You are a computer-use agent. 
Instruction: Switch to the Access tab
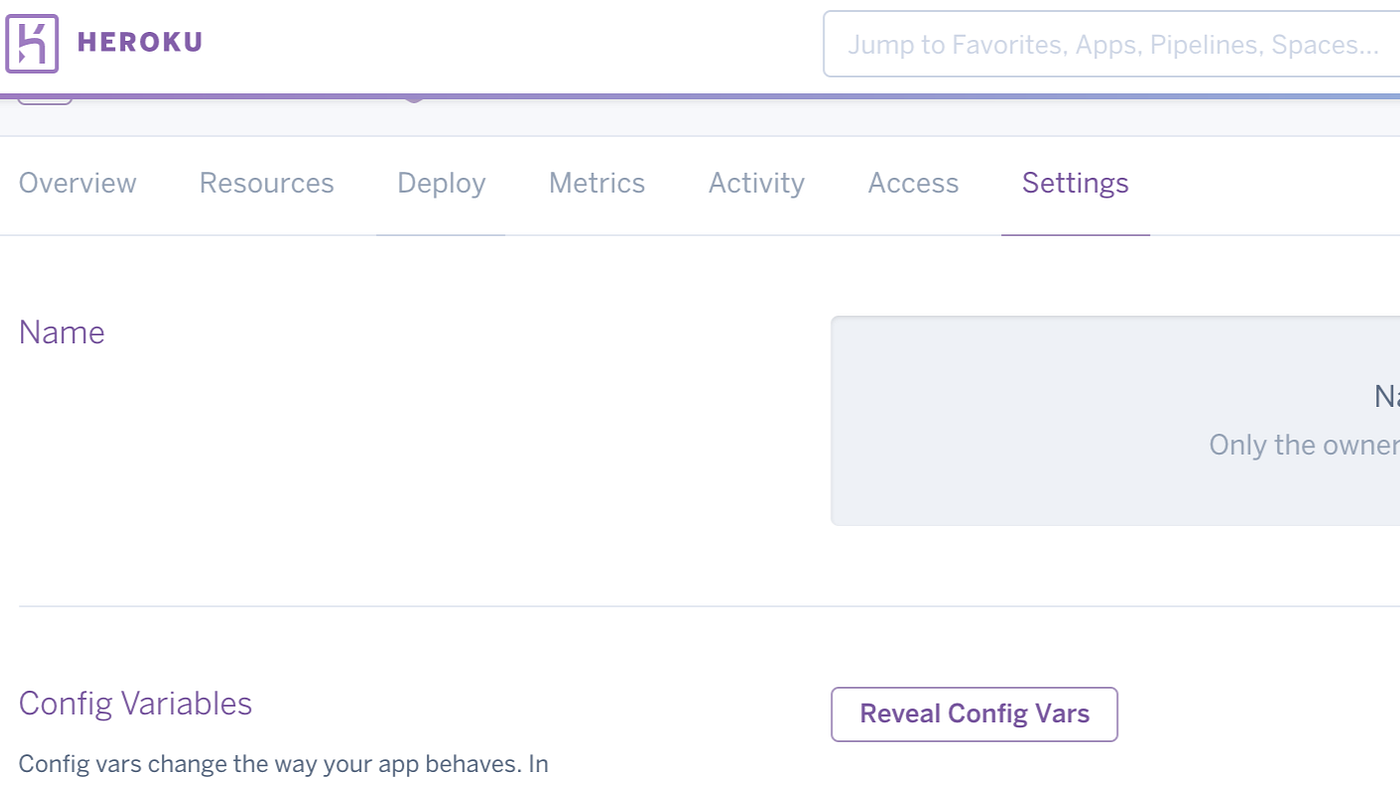[x=912, y=183]
